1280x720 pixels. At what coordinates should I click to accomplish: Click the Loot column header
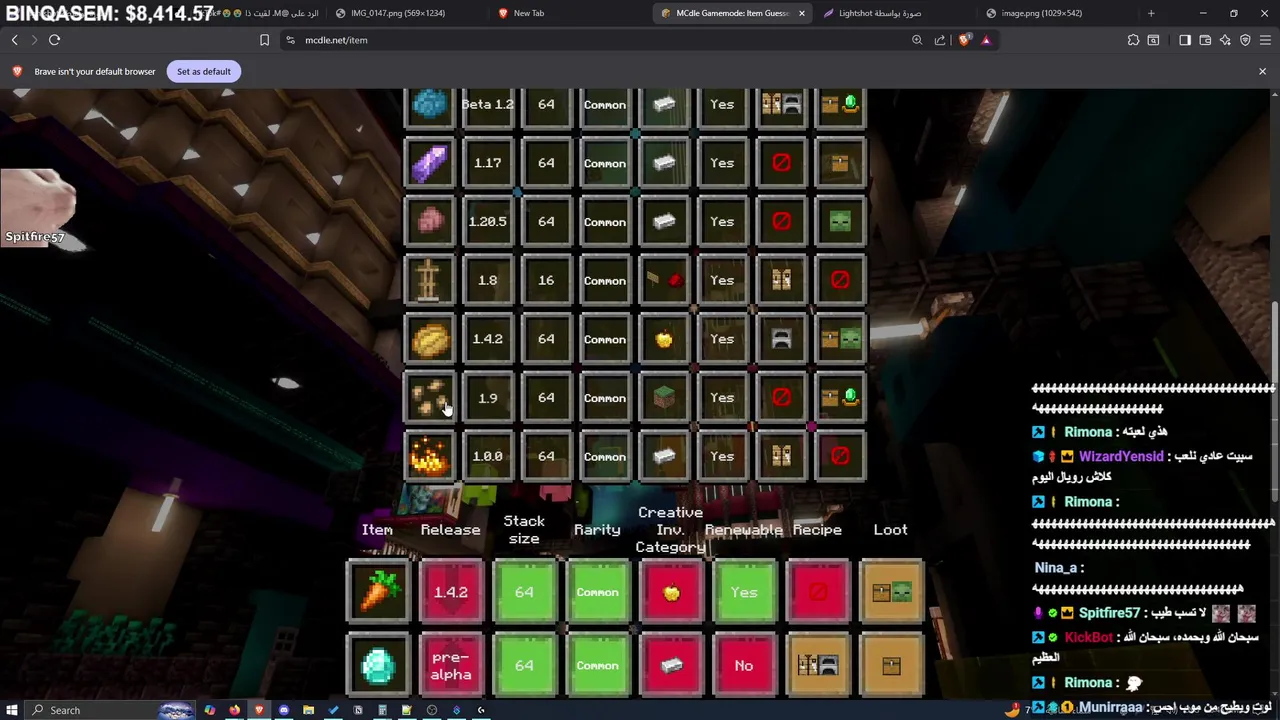tap(890, 530)
